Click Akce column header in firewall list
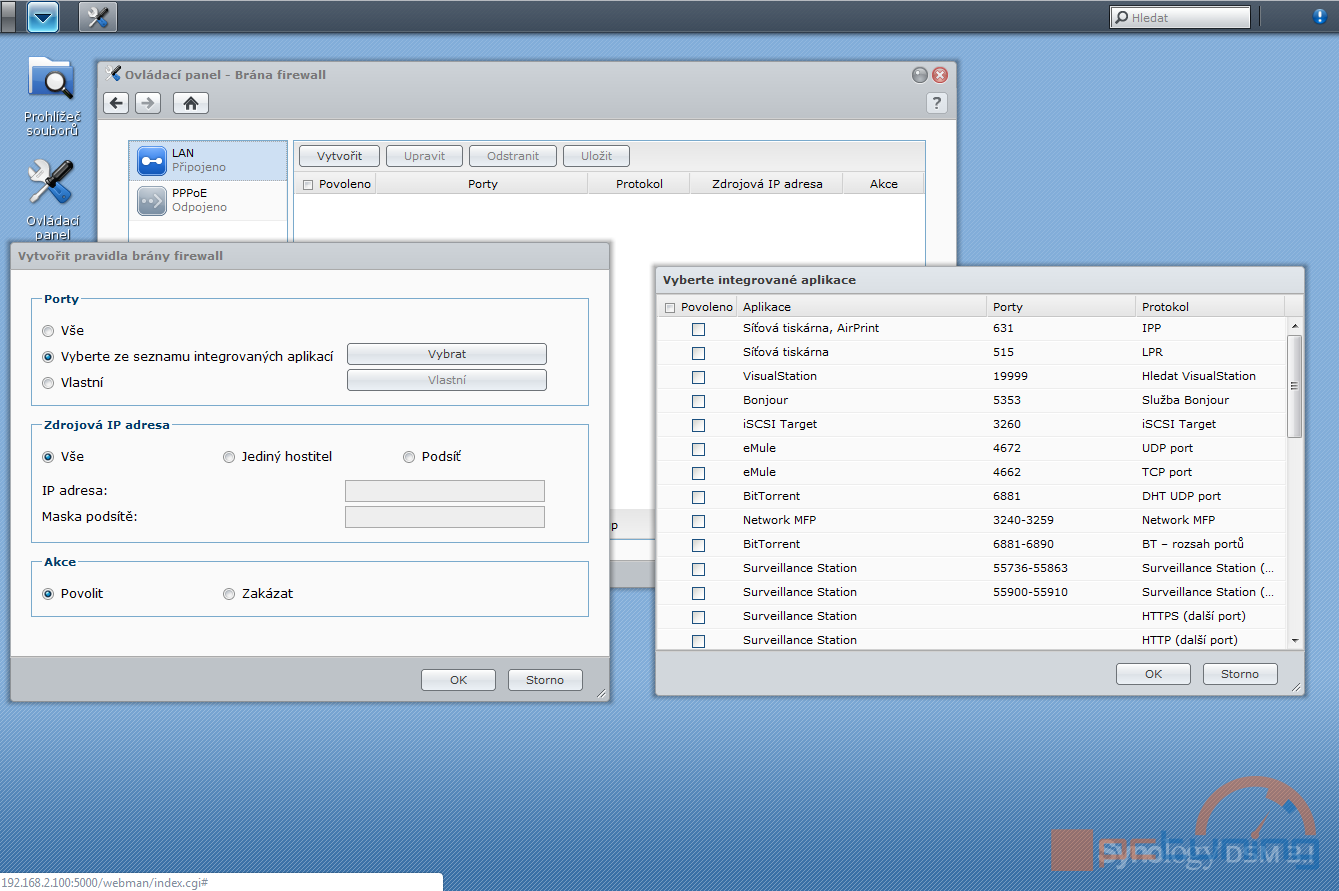This screenshot has height=891, width=1339. (x=883, y=184)
